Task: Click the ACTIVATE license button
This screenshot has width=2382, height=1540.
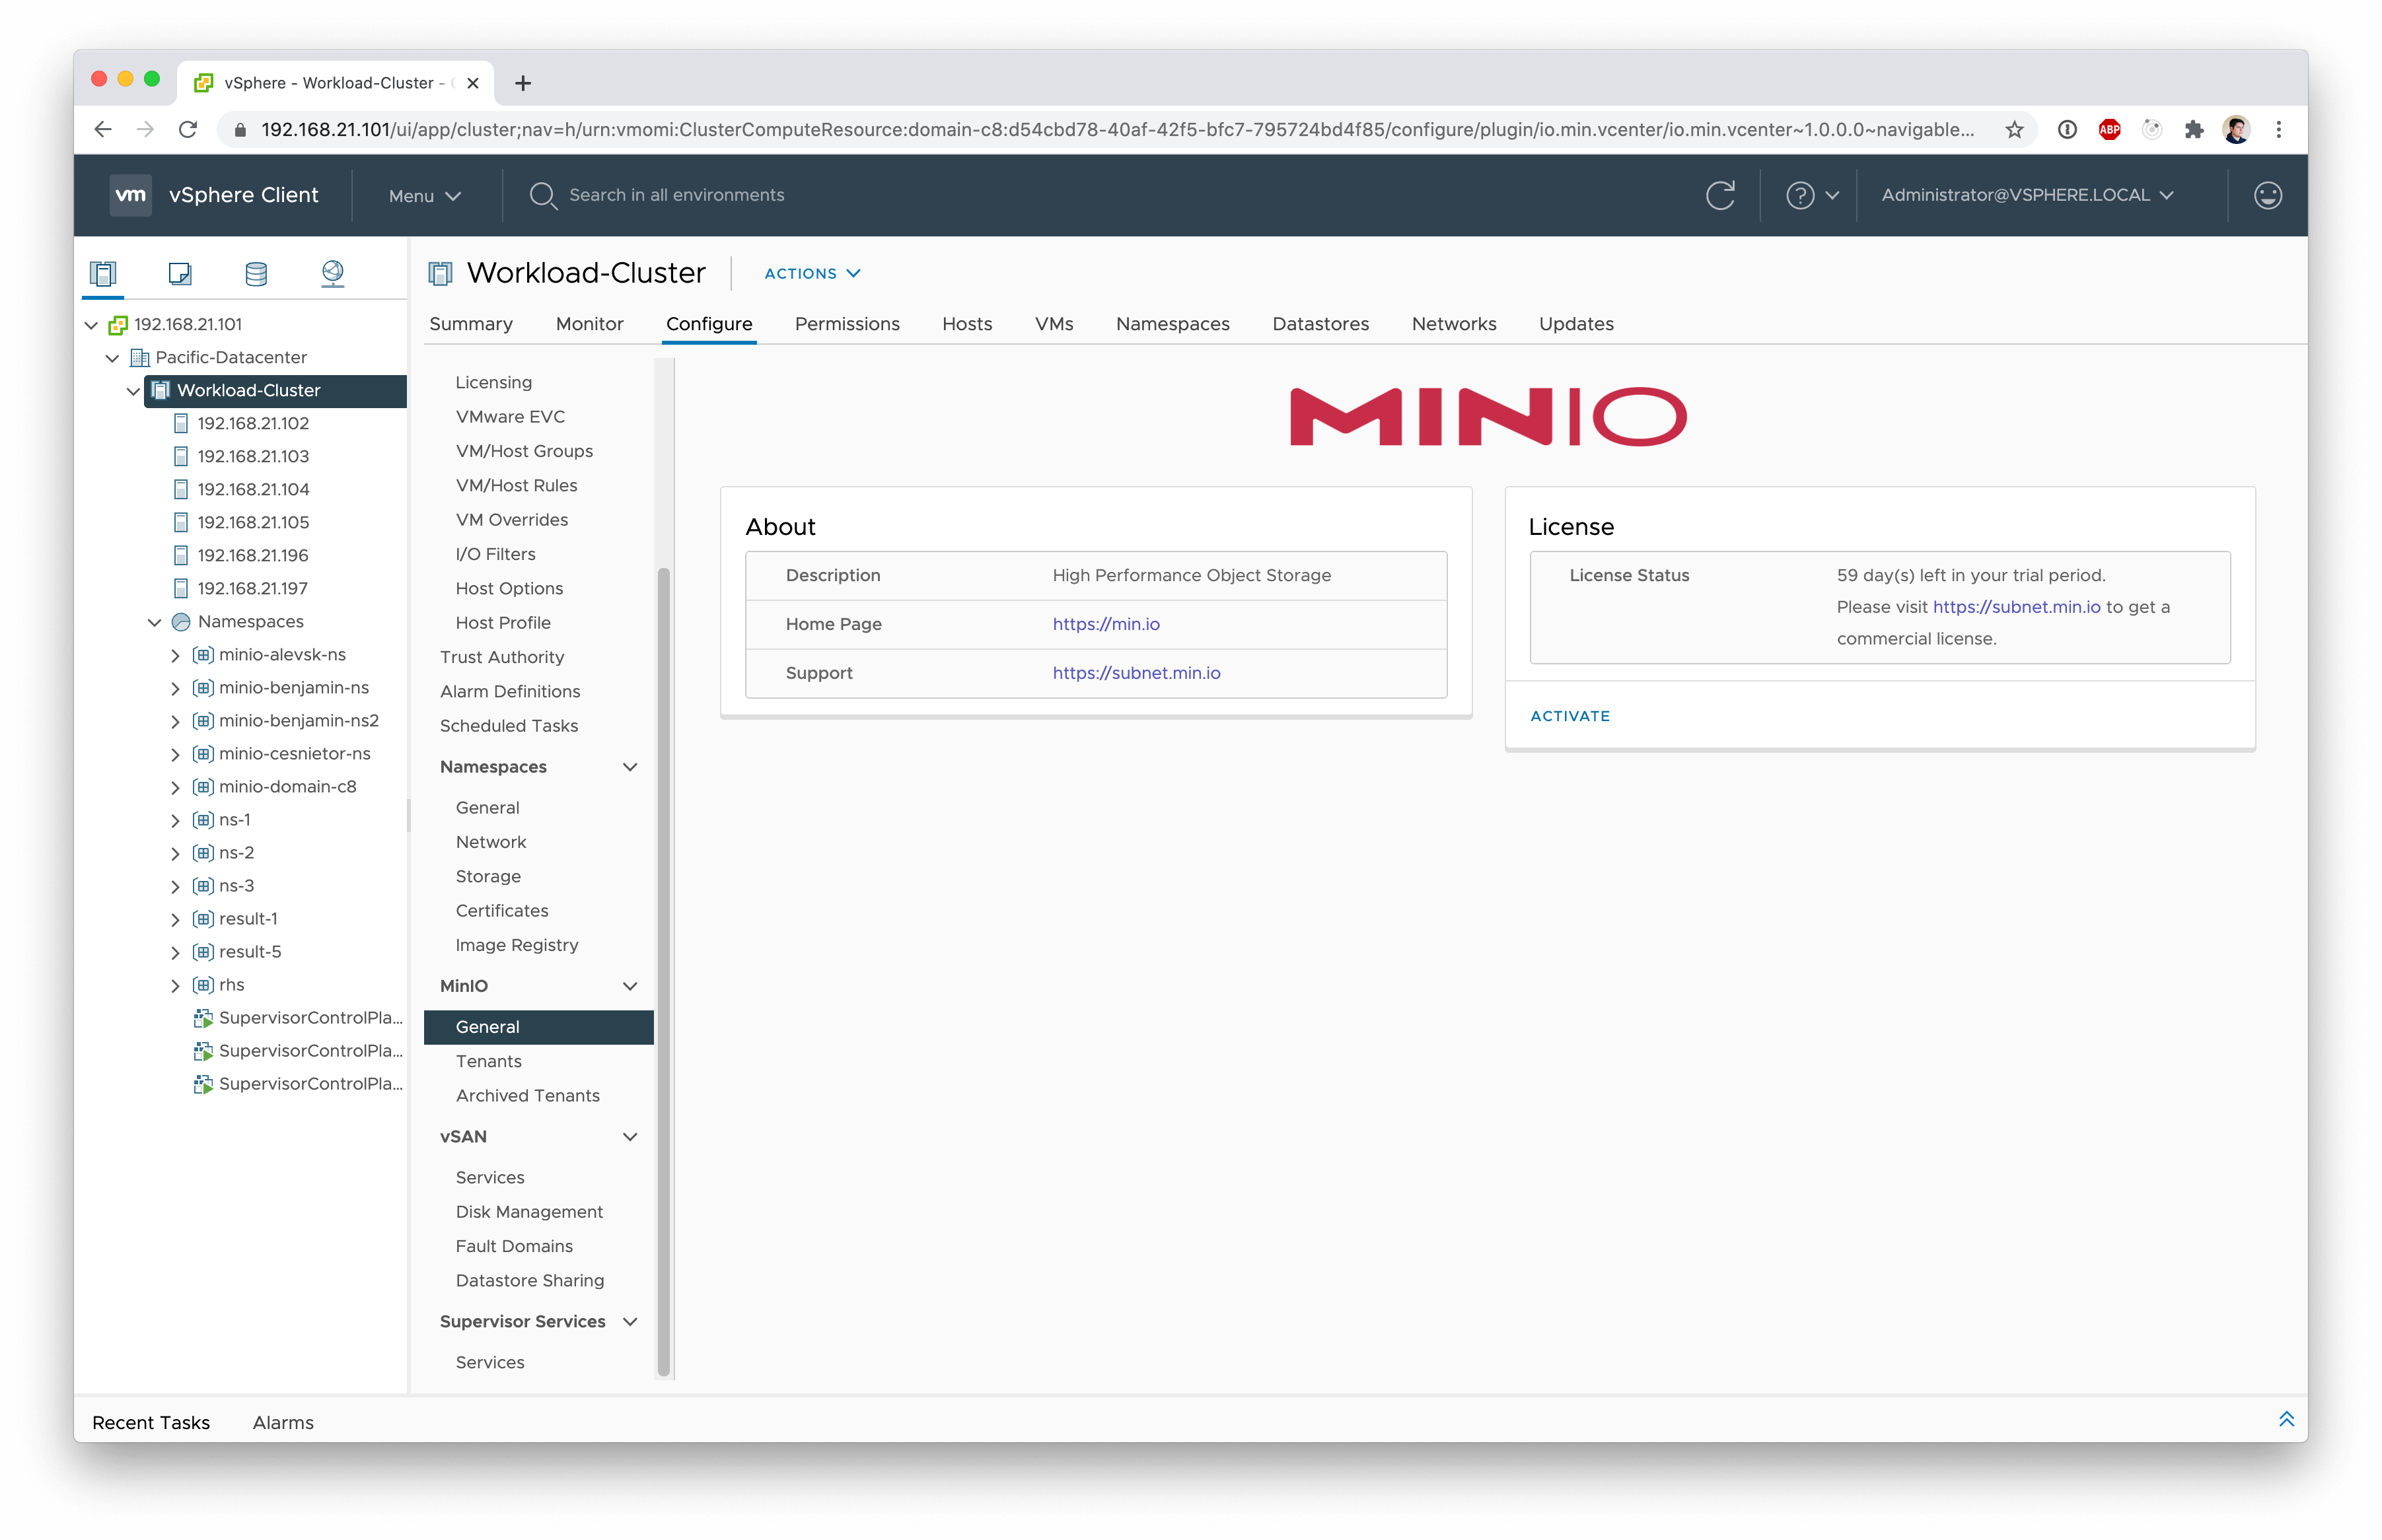Action: click(1569, 716)
